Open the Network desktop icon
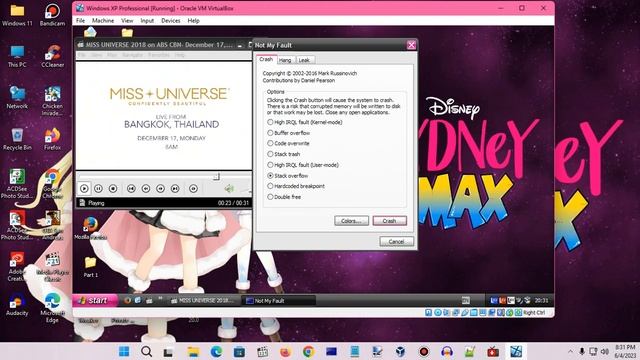The image size is (640, 360). (17, 97)
